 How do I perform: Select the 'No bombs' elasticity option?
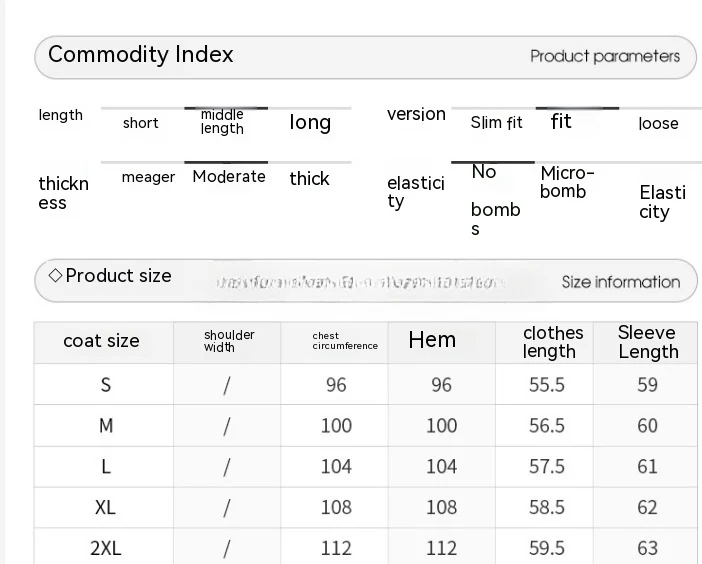(496, 200)
